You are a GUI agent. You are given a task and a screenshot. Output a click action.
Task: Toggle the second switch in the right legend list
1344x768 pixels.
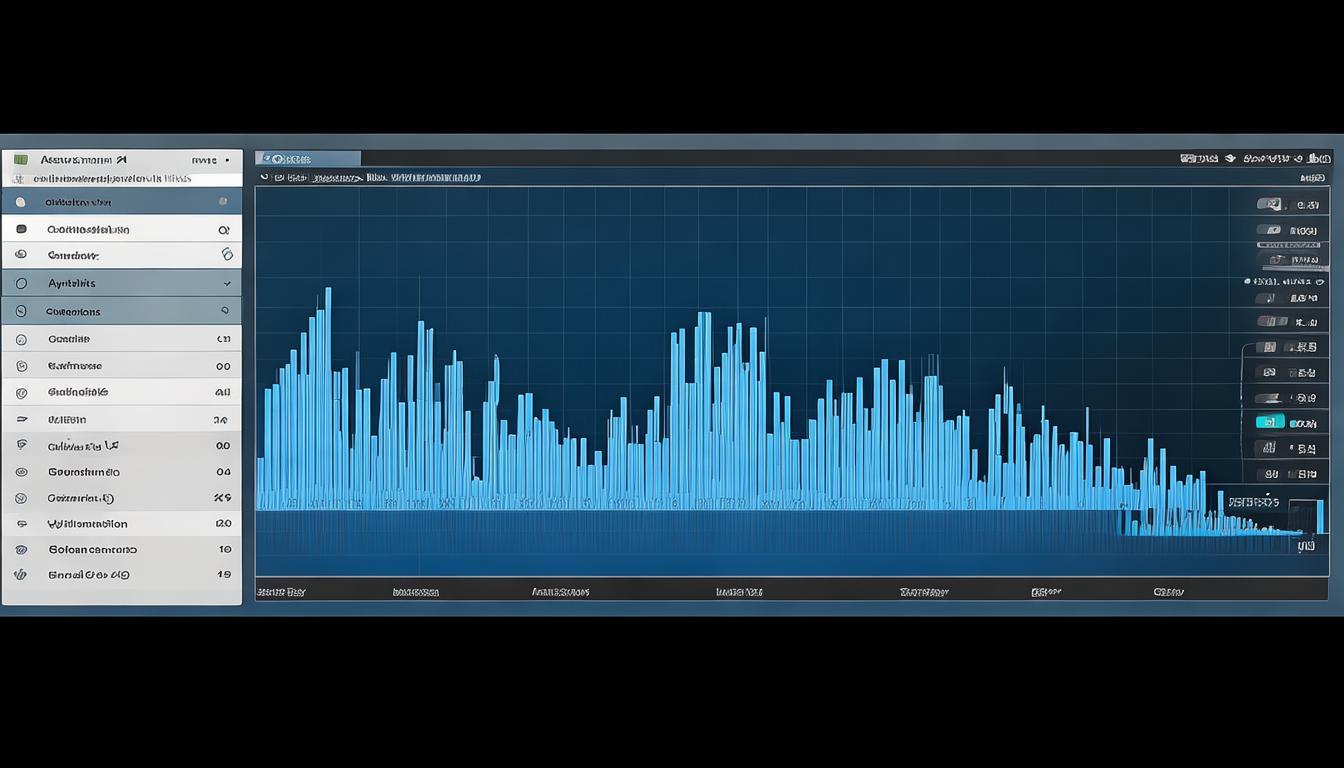tap(1269, 230)
